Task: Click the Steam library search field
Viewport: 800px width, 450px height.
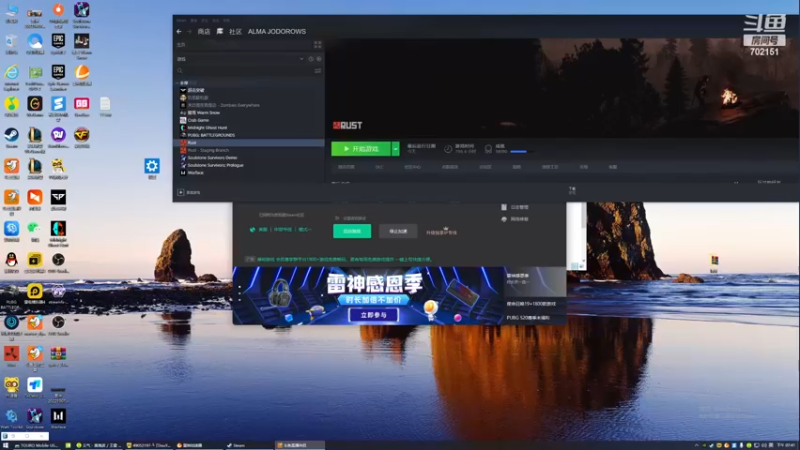Action: click(247, 71)
